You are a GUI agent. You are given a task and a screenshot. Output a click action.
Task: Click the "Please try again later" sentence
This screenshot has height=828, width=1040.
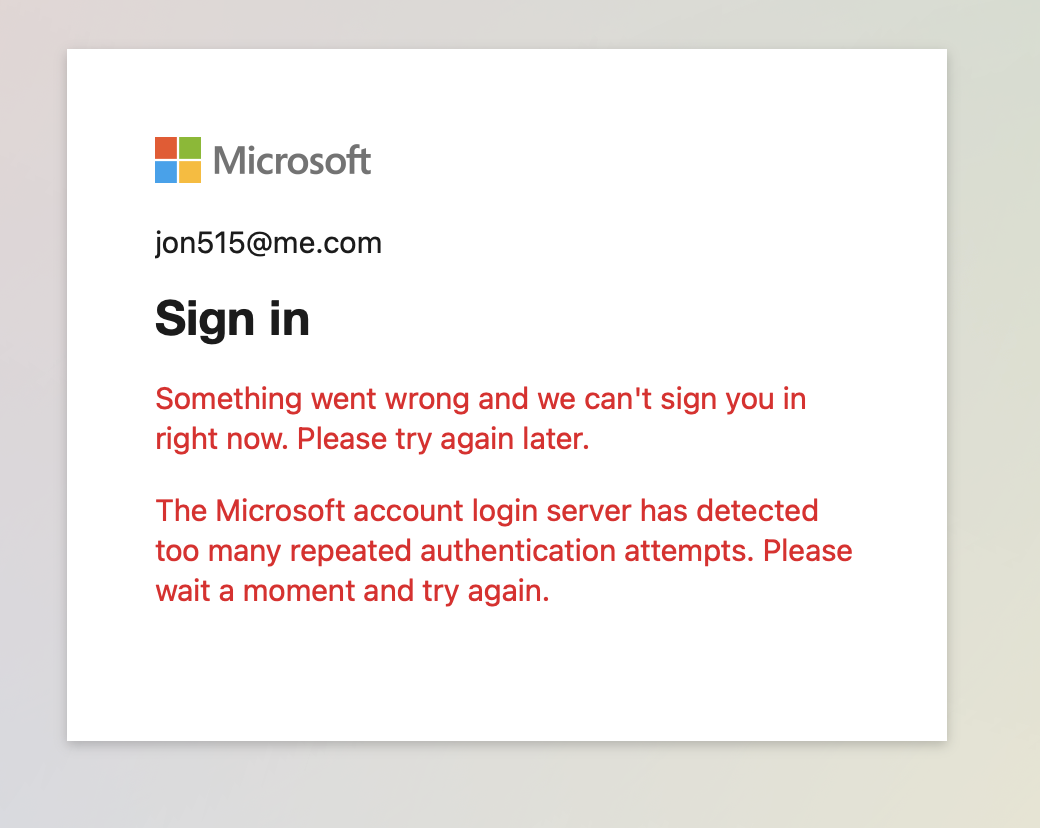(x=443, y=439)
